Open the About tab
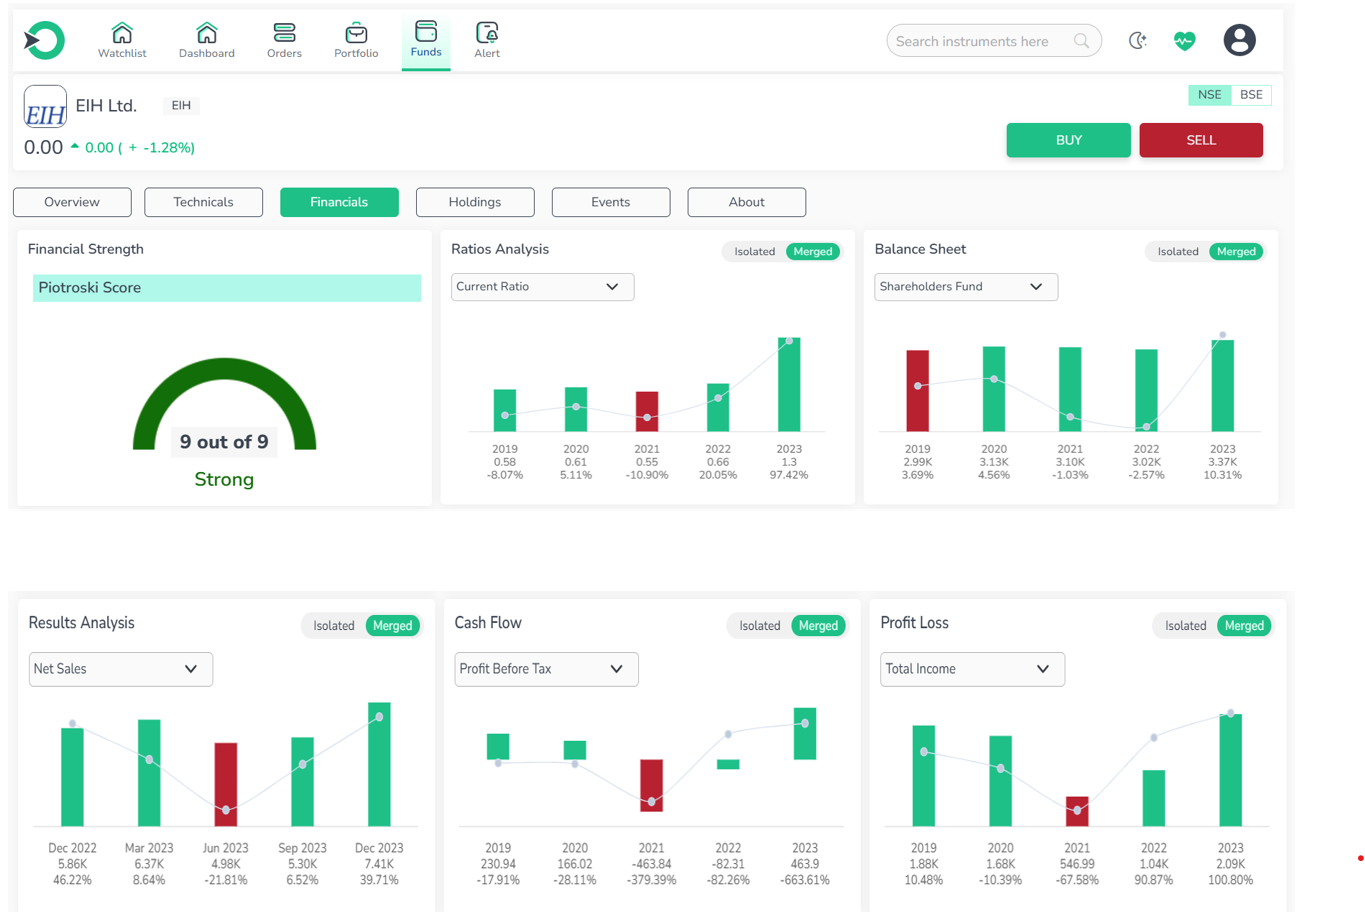The image size is (1365, 912). (747, 202)
